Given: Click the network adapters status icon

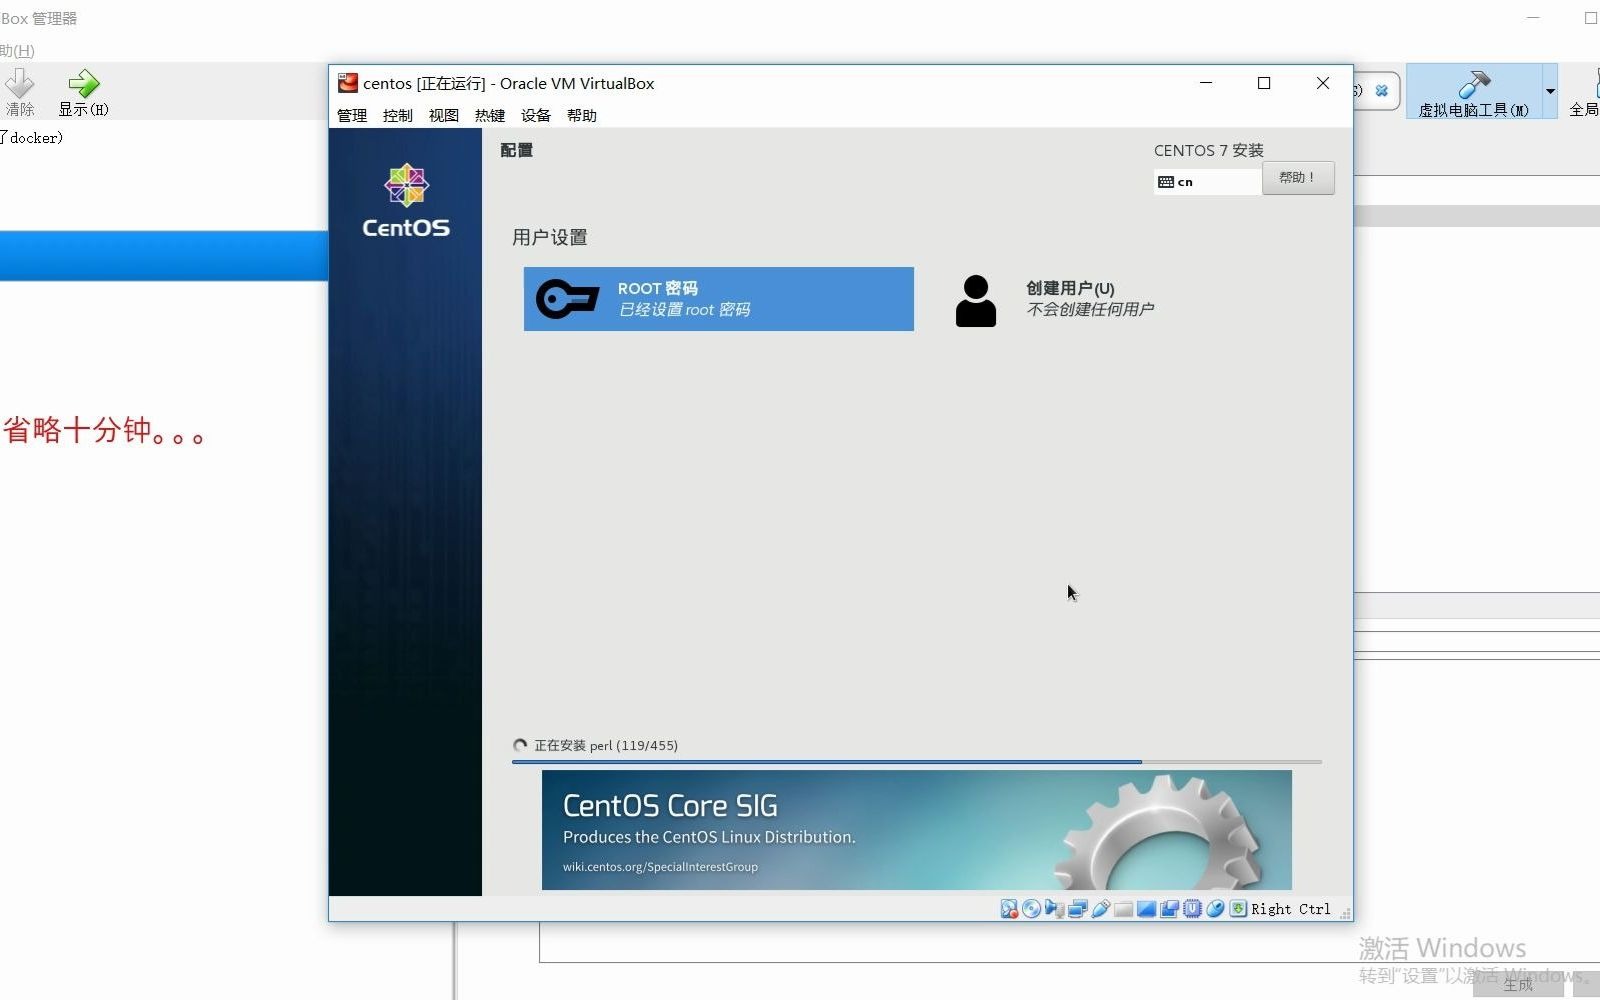Looking at the screenshot, I should pyautogui.click(x=1076, y=908).
